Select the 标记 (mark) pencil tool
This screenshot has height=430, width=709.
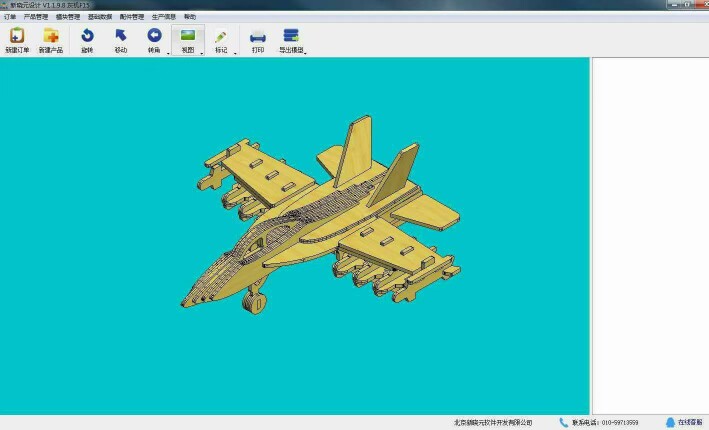tap(221, 36)
